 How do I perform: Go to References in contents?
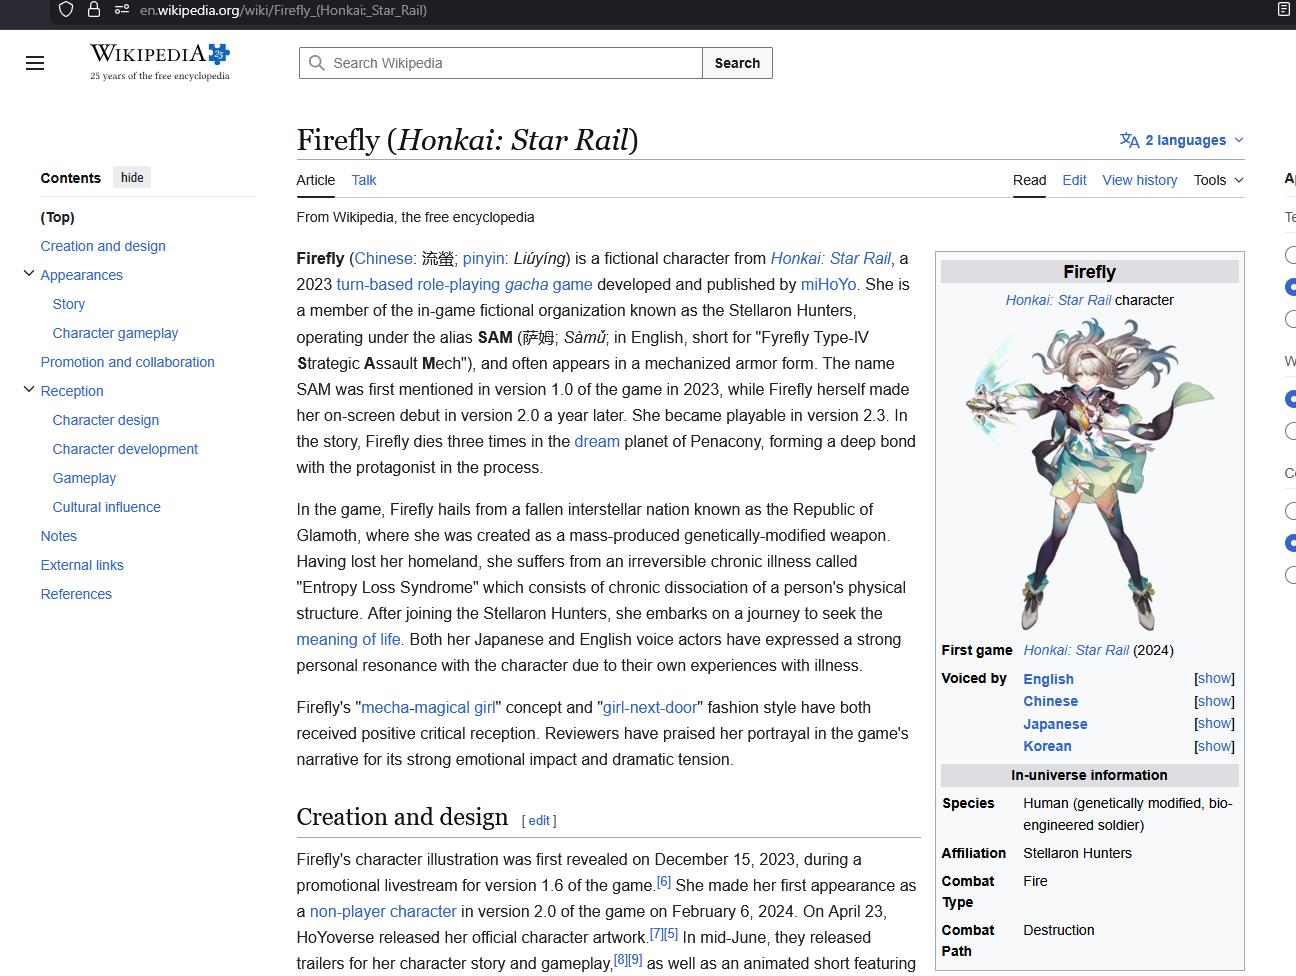pos(76,594)
